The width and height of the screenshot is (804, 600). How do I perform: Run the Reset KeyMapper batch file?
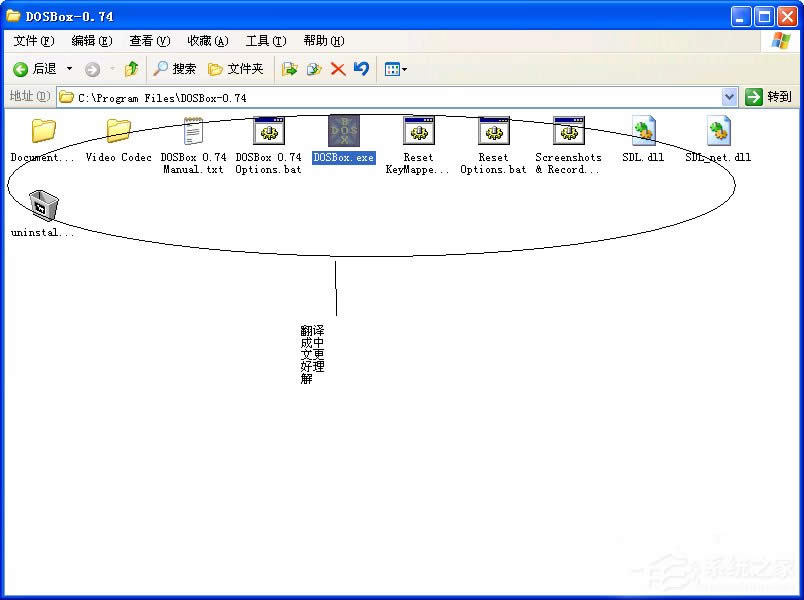point(418,131)
